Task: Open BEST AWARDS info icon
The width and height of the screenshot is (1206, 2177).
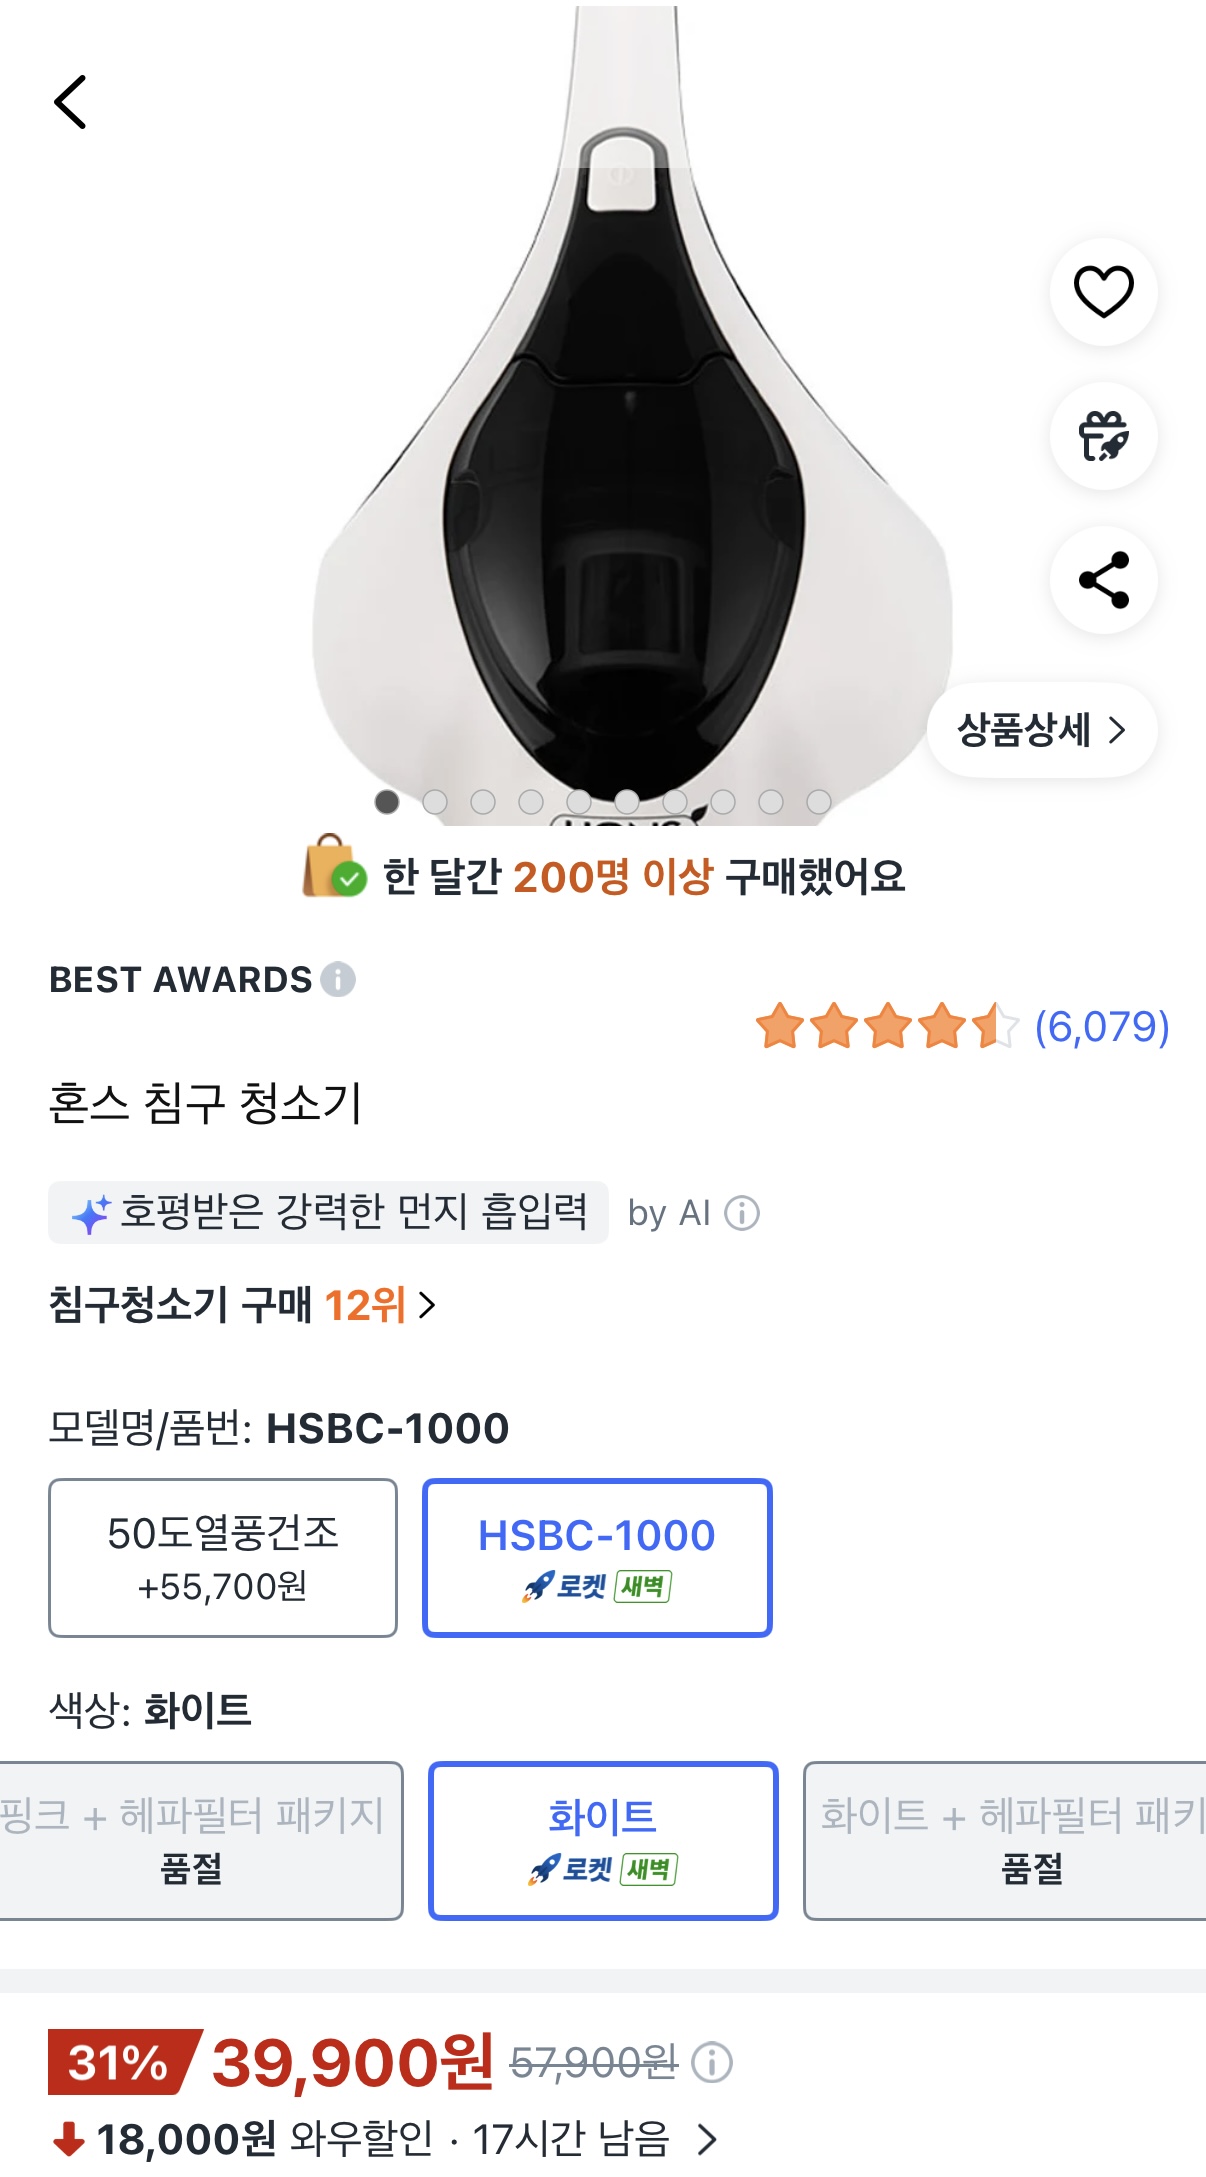Action: coord(338,979)
